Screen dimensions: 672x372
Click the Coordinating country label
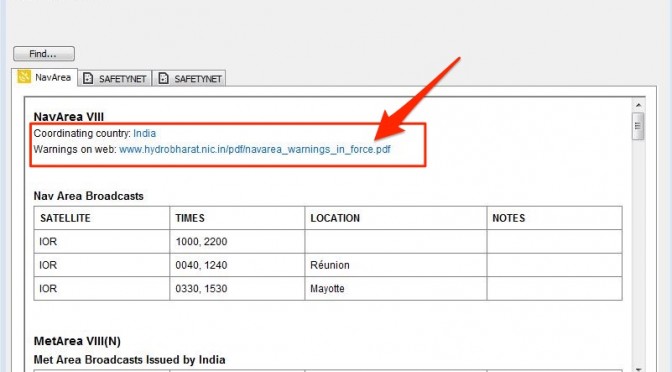82,133
